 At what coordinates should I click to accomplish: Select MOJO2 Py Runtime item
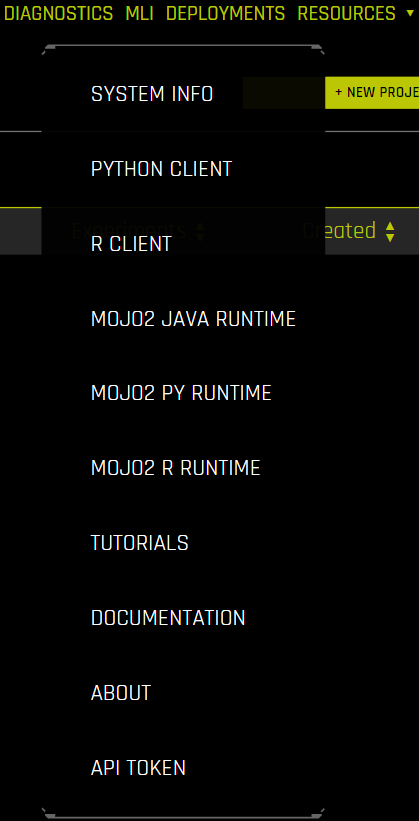[181, 393]
